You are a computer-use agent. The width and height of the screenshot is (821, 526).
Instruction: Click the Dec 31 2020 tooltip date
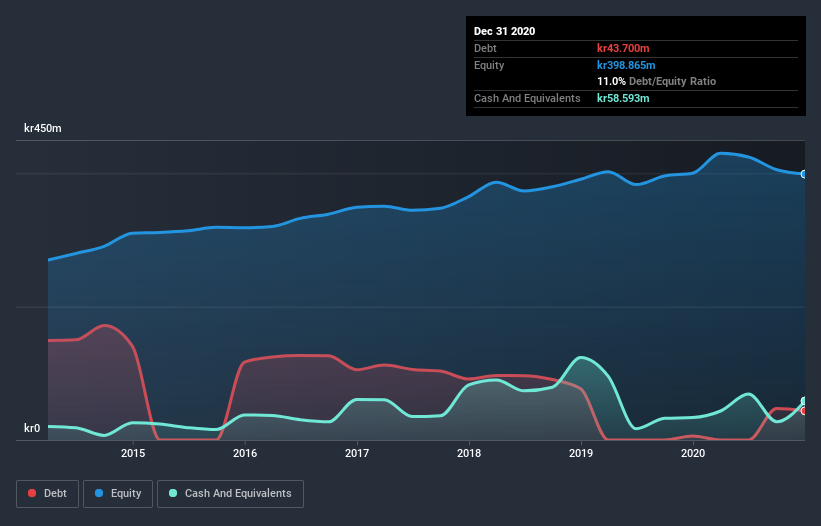[x=504, y=31]
